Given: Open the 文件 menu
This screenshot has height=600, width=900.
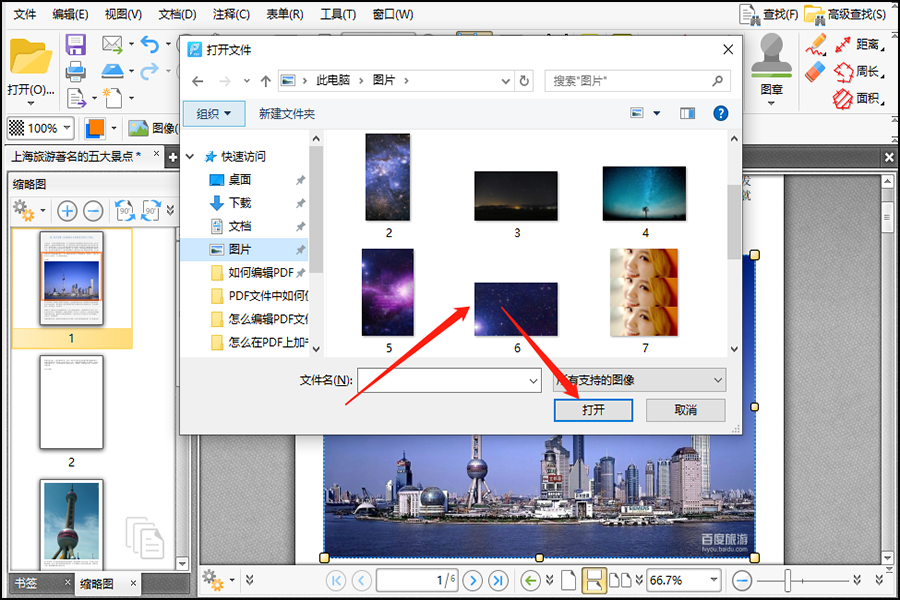Looking at the screenshot, I should click(x=25, y=14).
